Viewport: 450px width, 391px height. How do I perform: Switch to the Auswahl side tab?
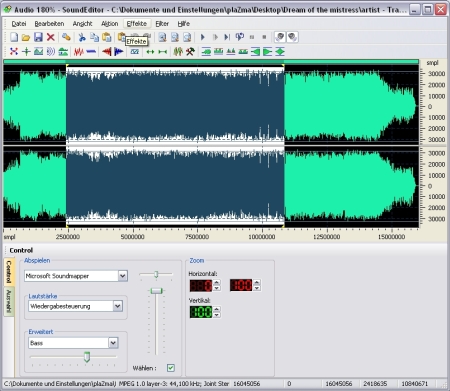(x=9, y=302)
